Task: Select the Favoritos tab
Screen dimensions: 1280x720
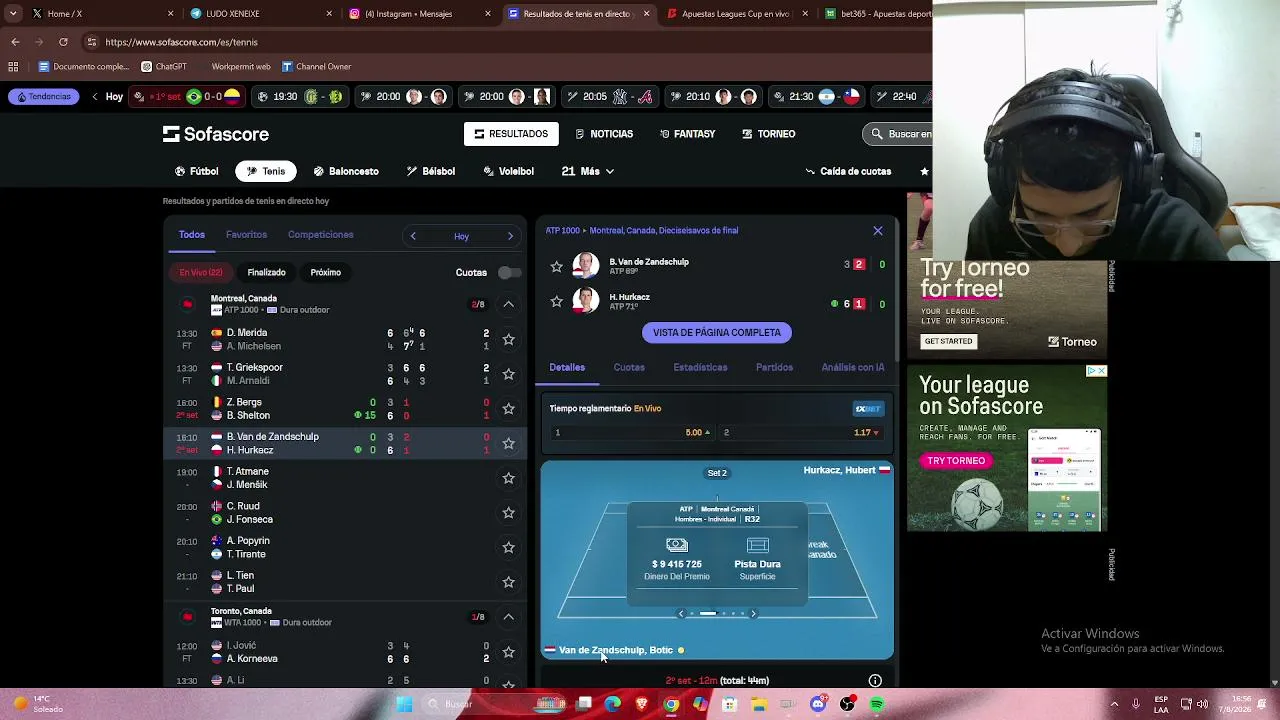Action: click(x=246, y=235)
